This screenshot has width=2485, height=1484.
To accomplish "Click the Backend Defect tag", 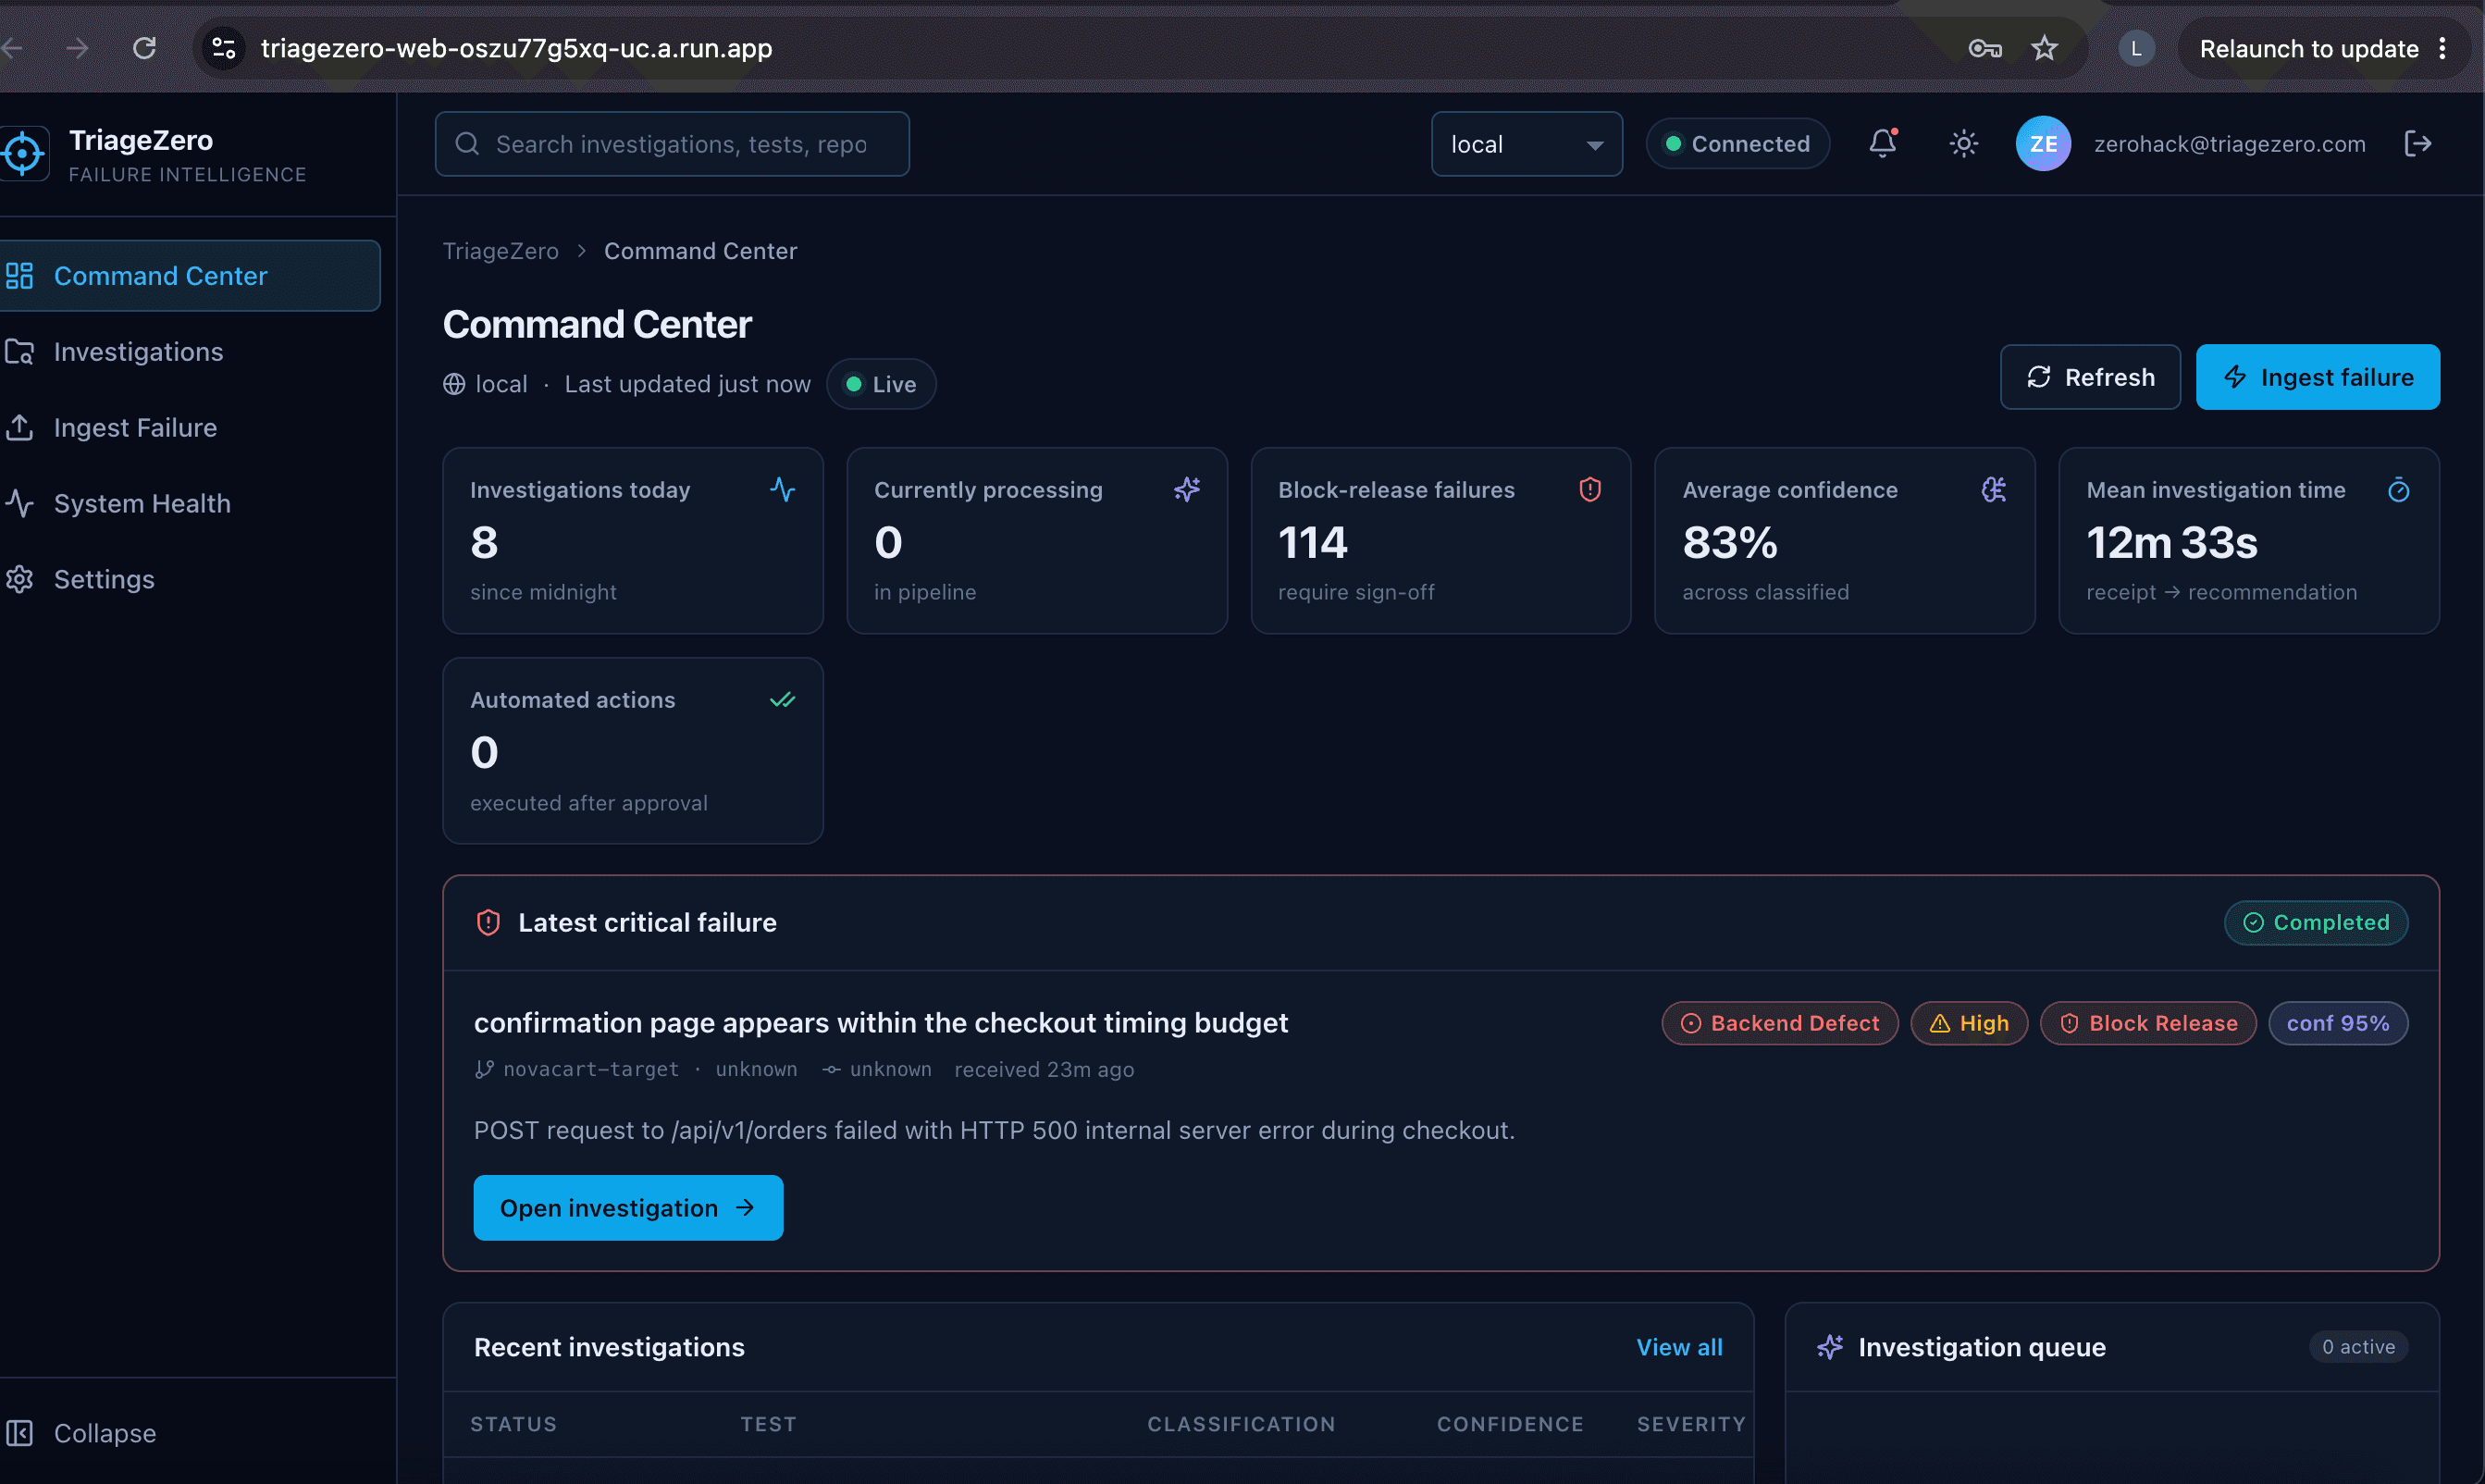I will click(x=1780, y=1023).
